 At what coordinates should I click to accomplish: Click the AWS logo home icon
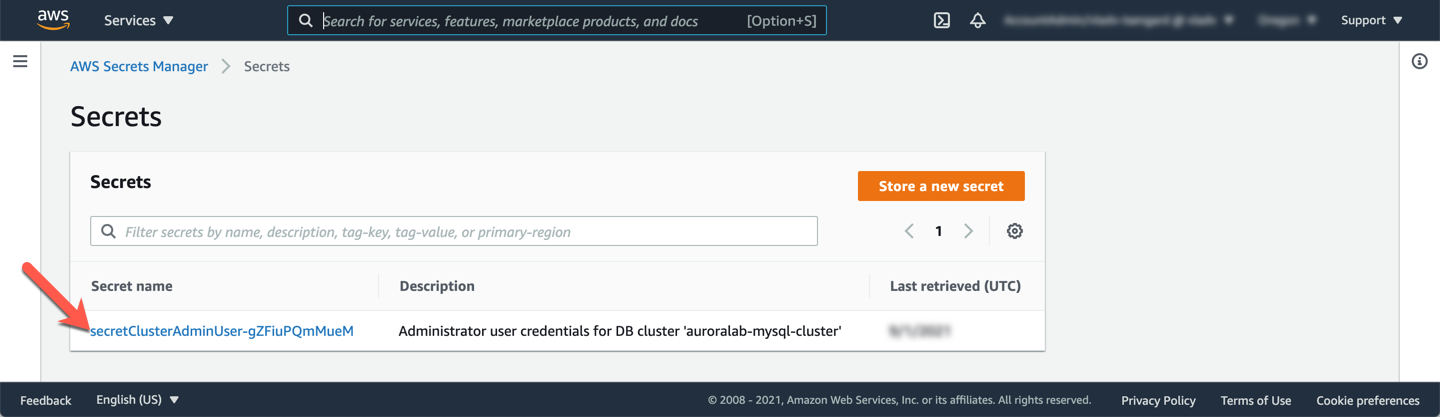(53, 20)
